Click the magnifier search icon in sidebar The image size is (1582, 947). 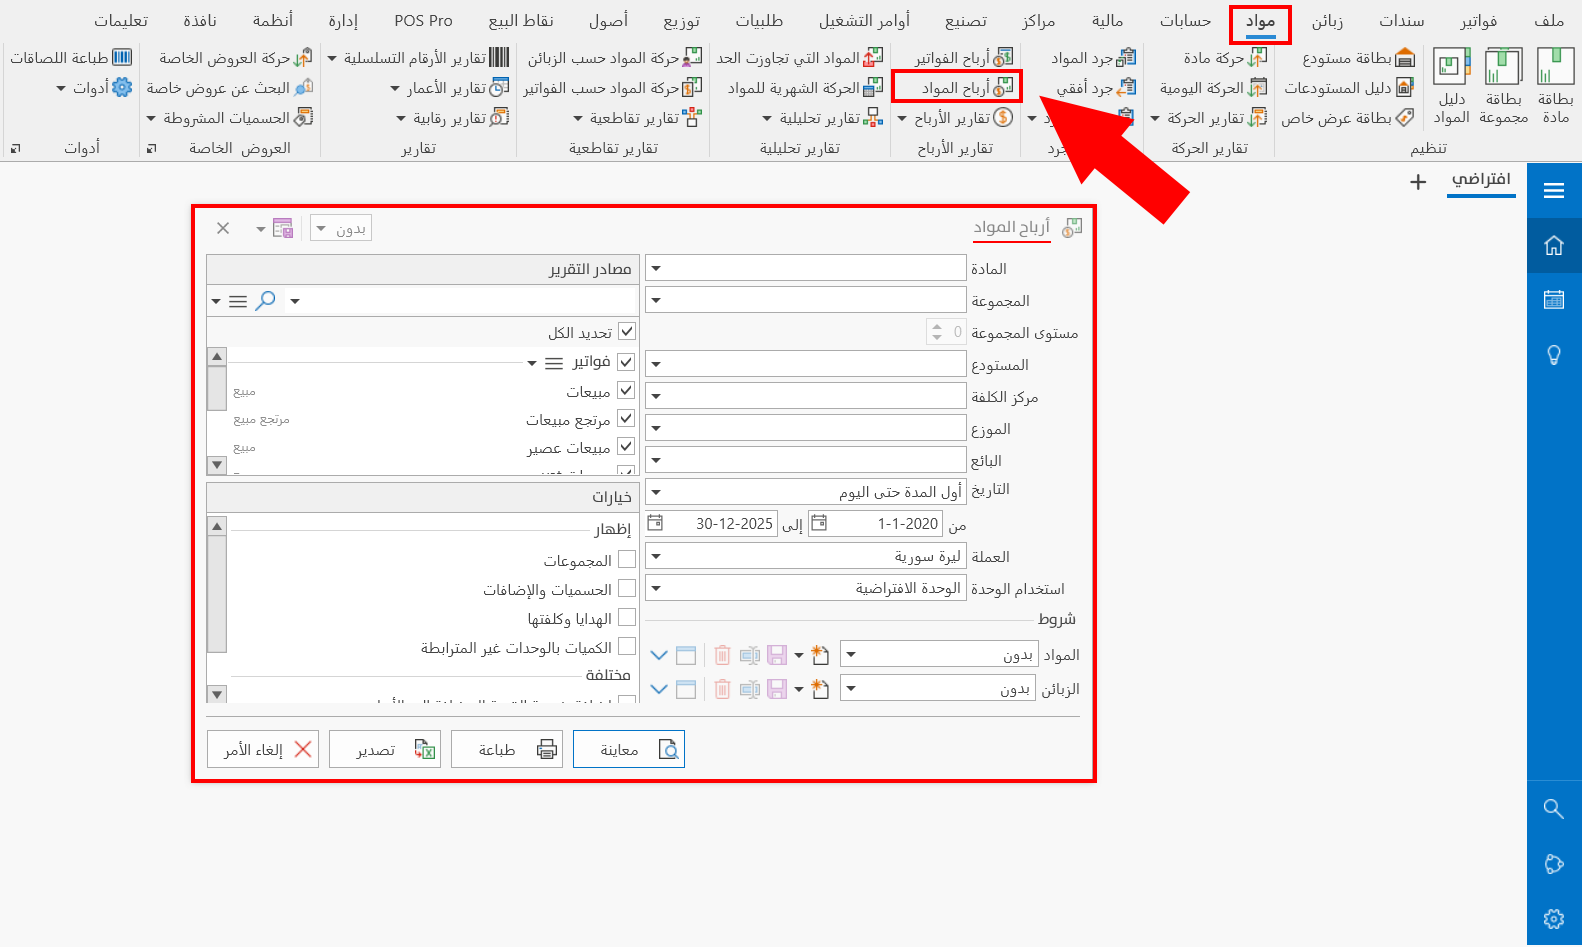(x=1554, y=808)
